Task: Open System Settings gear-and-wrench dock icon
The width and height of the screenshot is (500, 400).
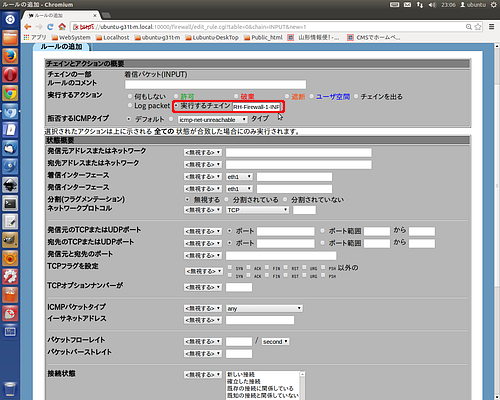Action: 10,276
